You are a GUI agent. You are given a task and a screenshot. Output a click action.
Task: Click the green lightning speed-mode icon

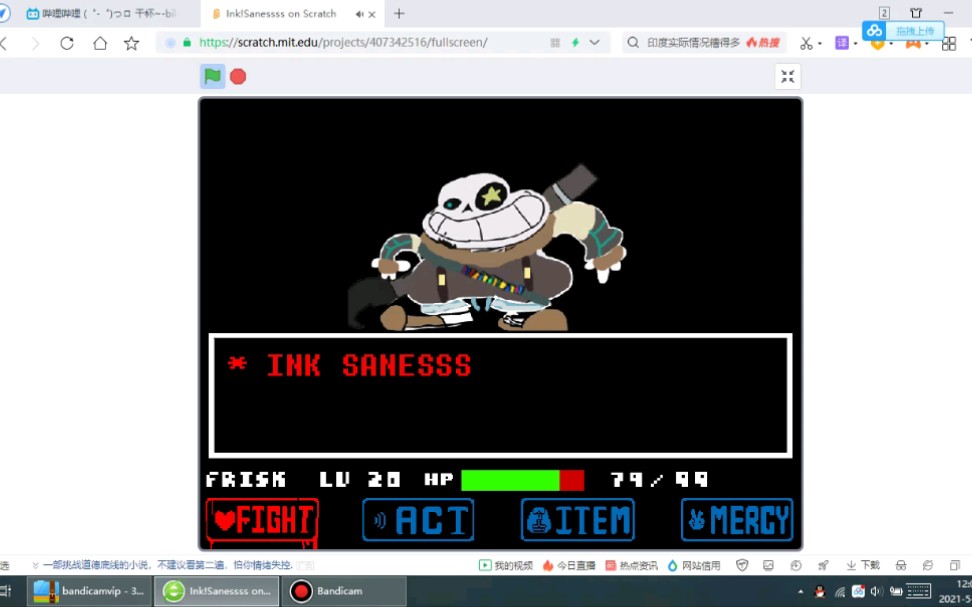pyautogui.click(x=575, y=43)
